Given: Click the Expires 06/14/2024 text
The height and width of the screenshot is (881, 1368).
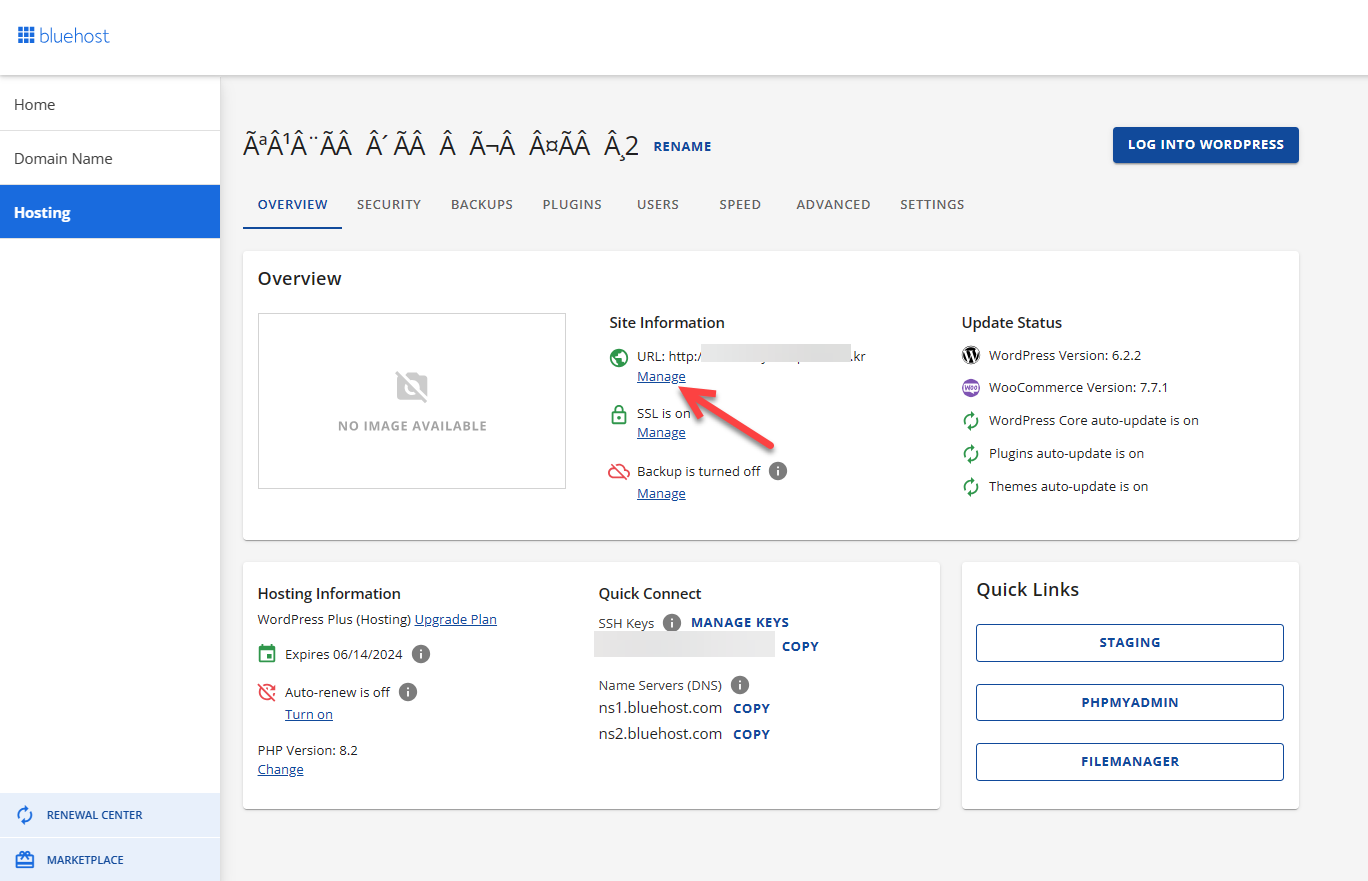Looking at the screenshot, I should tap(344, 654).
